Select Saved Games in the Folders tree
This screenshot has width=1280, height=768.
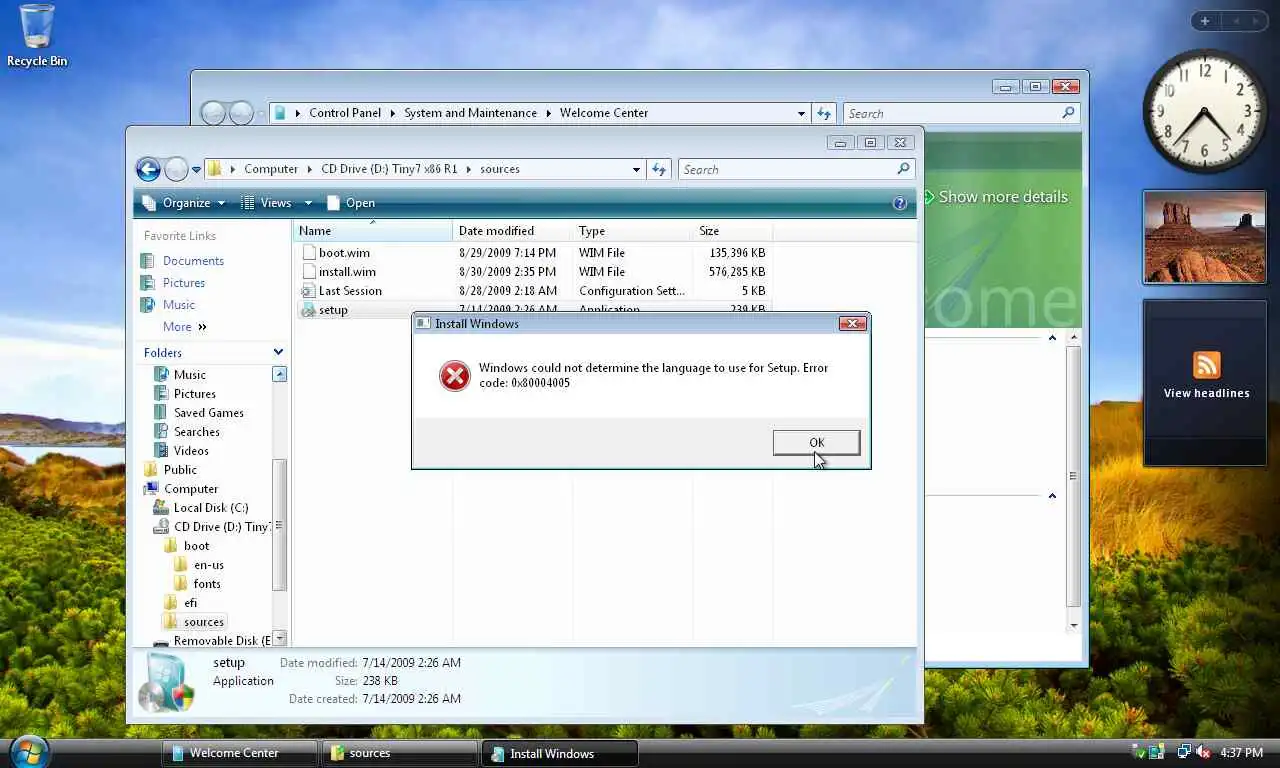point(208,413)
